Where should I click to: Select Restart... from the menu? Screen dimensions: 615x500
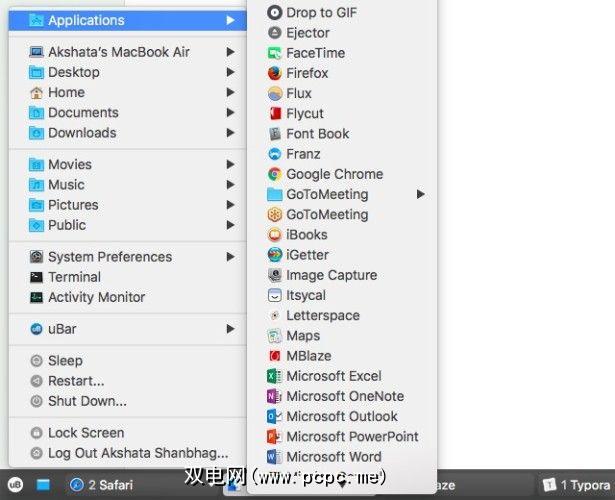coord(127,381)
